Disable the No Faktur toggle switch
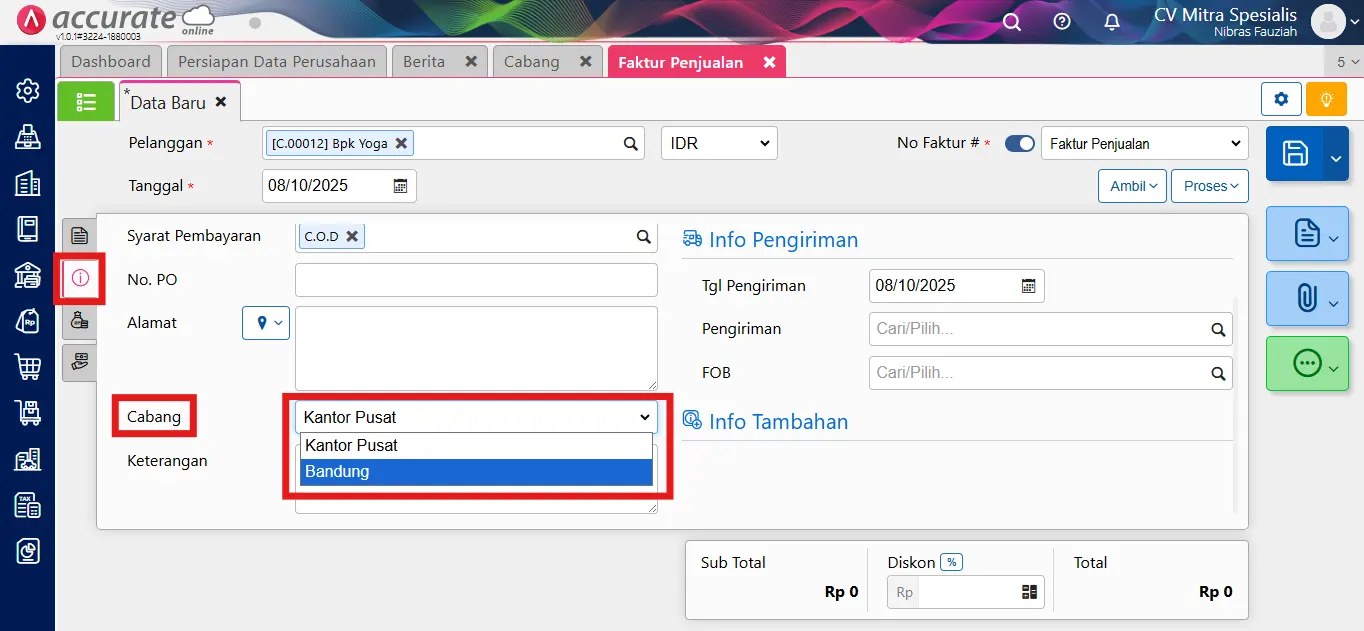The height and width of the screenshot is (631, 1364). 1020,143
